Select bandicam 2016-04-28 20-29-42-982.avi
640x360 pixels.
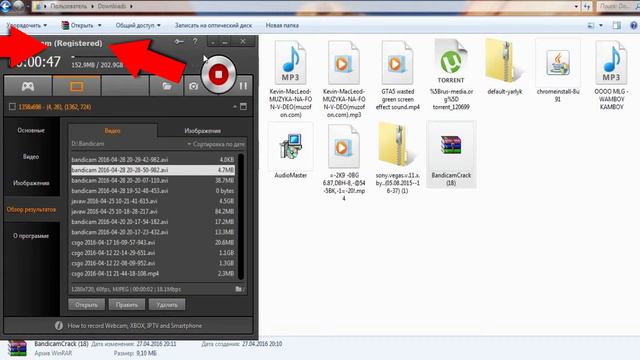click(153, 160)
